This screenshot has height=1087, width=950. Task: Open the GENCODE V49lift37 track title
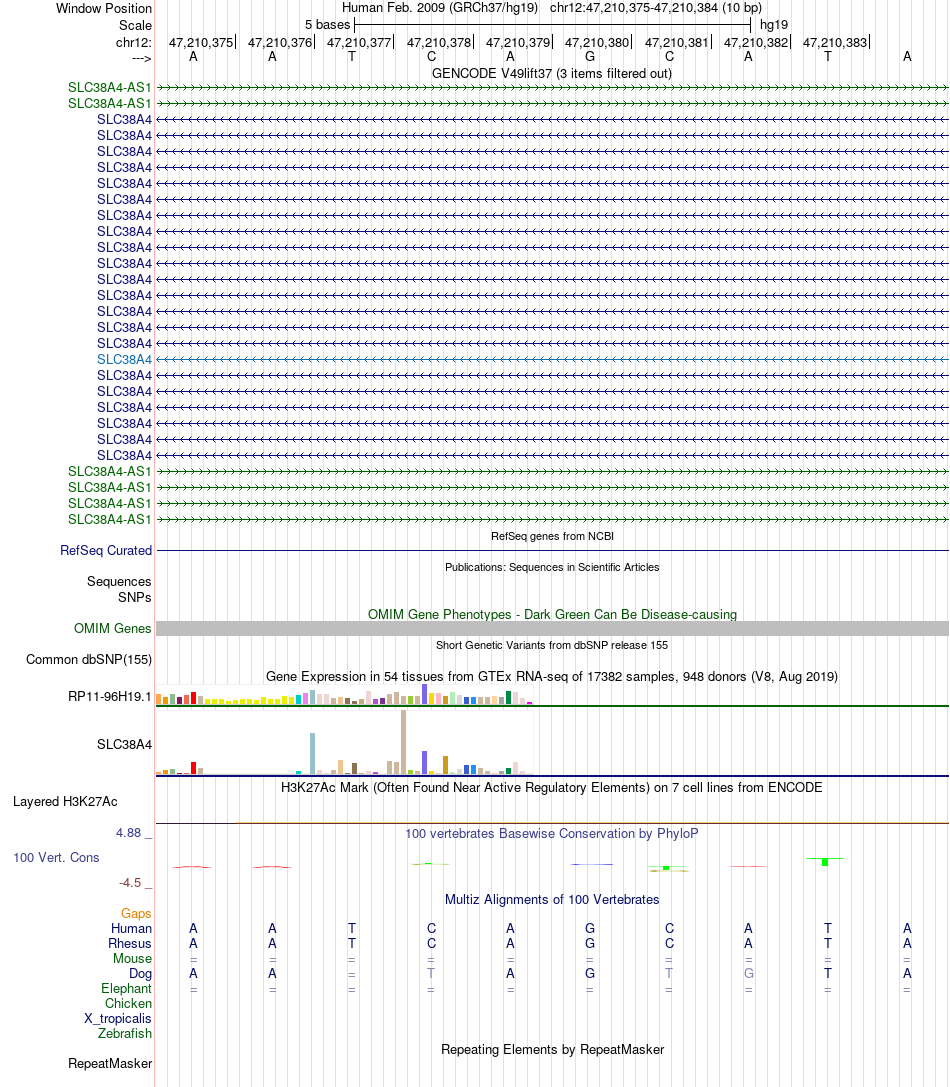coord(551,73)
